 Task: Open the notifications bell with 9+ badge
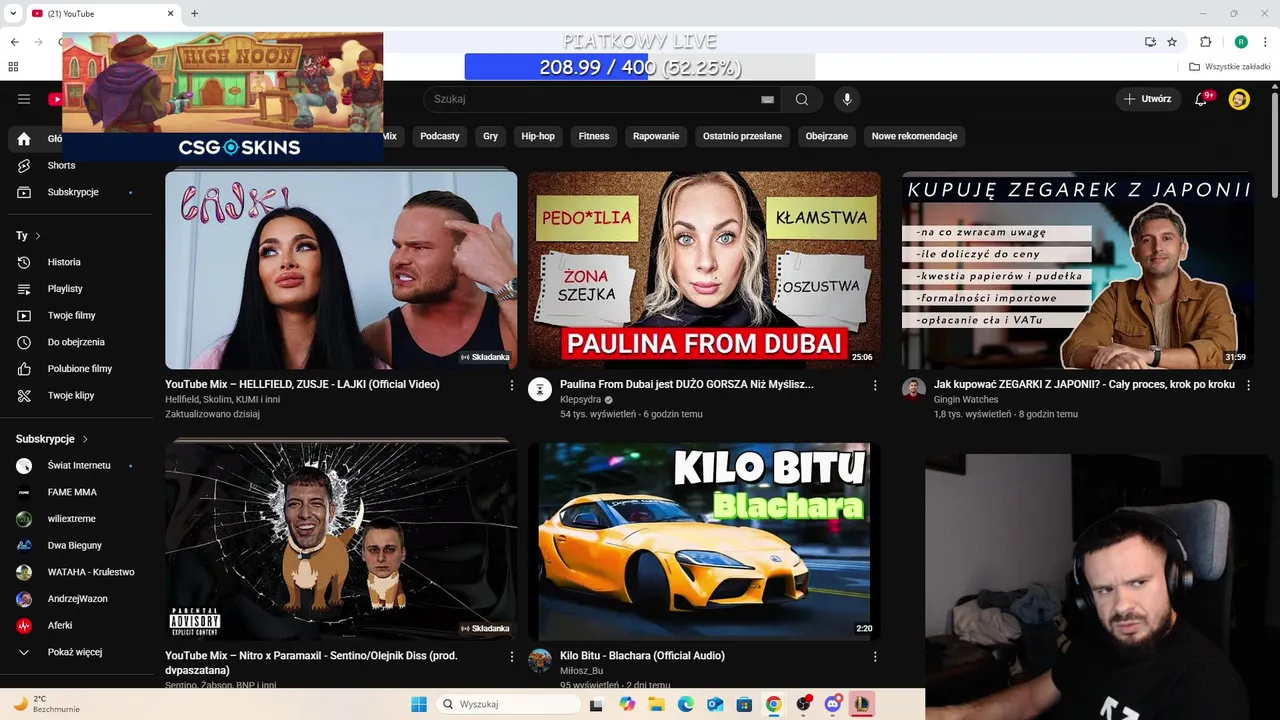(x=1202, y=99)
